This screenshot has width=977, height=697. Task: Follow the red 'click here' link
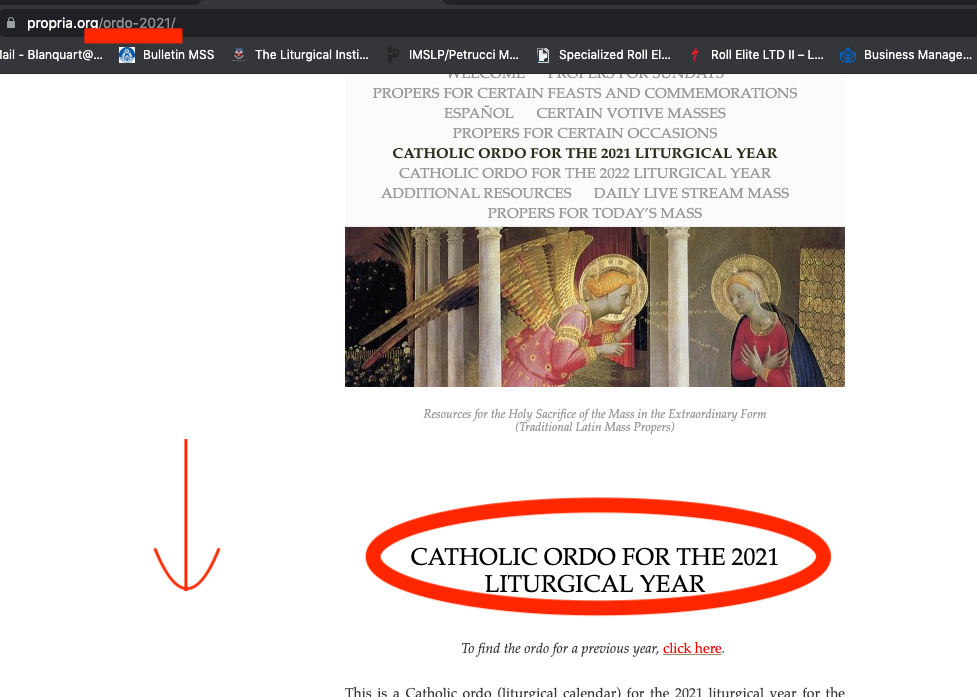pyautogui.click(x=692, y=648)
